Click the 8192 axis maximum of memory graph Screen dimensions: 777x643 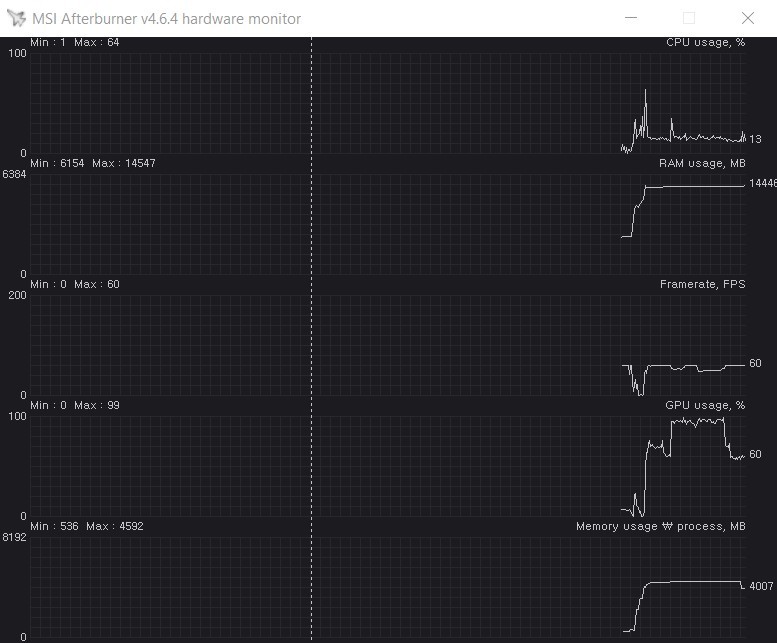(x=14, y=537)
